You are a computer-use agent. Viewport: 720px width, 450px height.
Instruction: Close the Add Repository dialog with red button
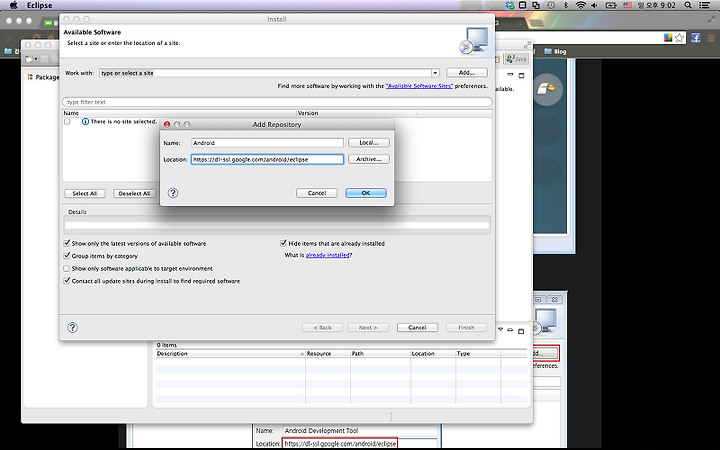[x=167, y=124]
